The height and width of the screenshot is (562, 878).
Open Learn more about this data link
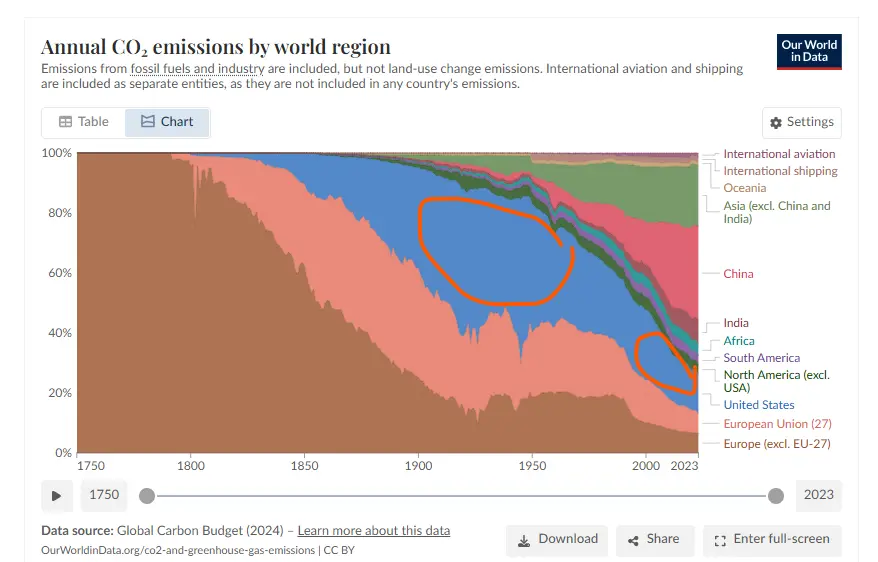[x=374, y=530]
